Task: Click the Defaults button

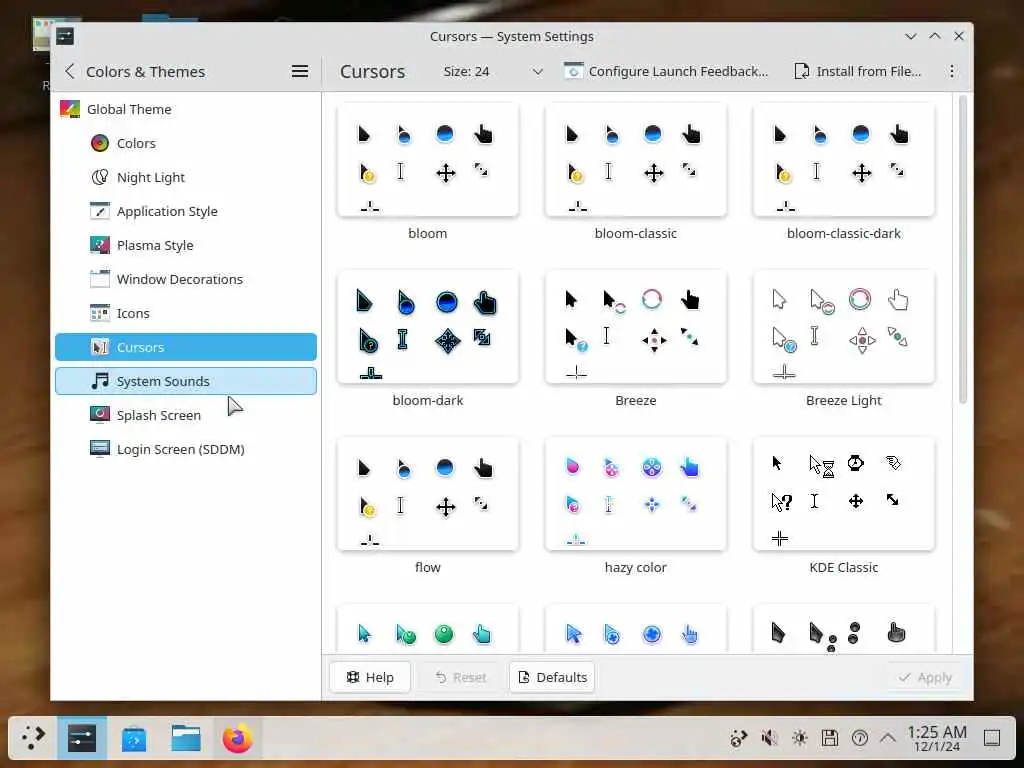Action: (x=552, y=677)
